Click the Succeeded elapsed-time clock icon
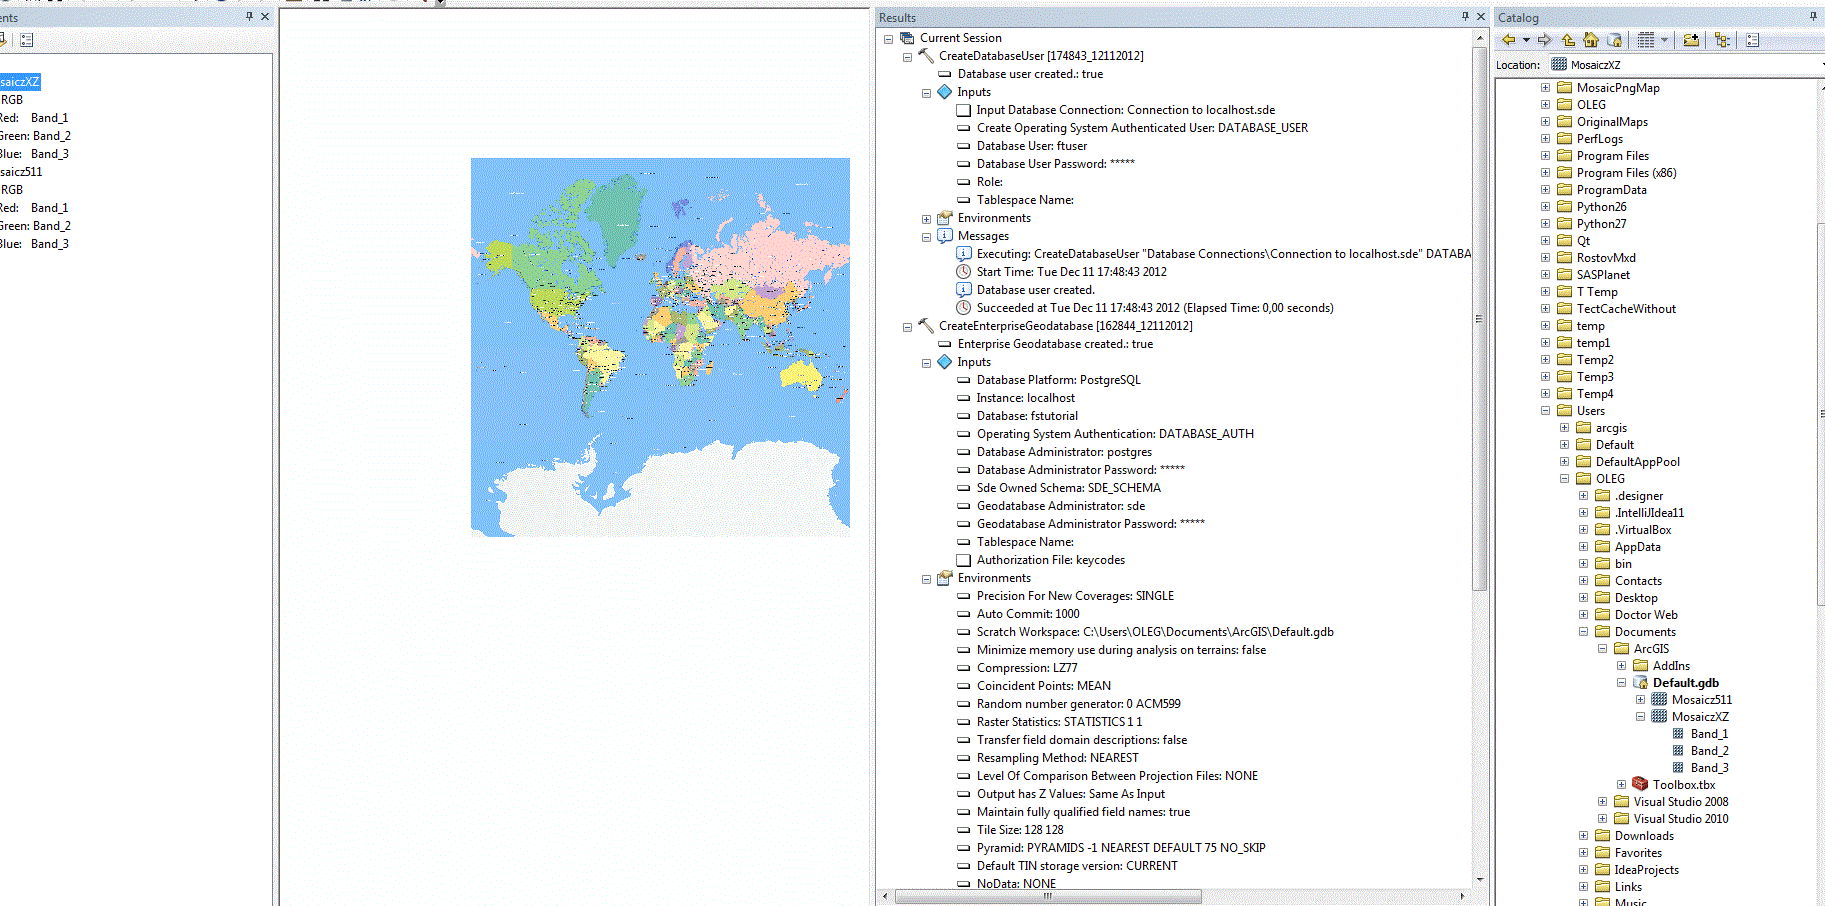Screen dimensions: 1825x906 click(x=964, y=308)
